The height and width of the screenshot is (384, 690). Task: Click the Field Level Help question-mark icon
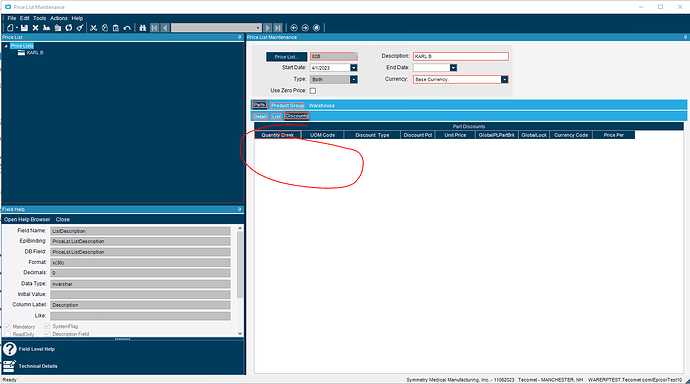coord(10,349)
